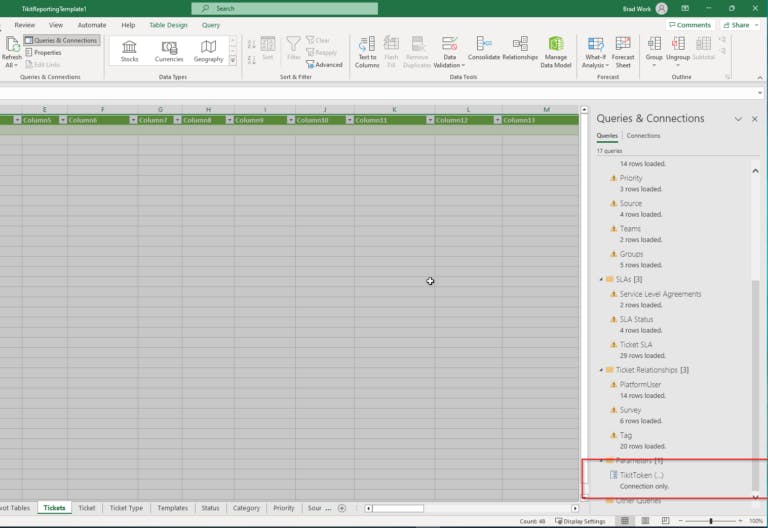The height and width of the screenshot is (528, 768).
Task: Click the Search box in title bar
Action: click(285, 8)
